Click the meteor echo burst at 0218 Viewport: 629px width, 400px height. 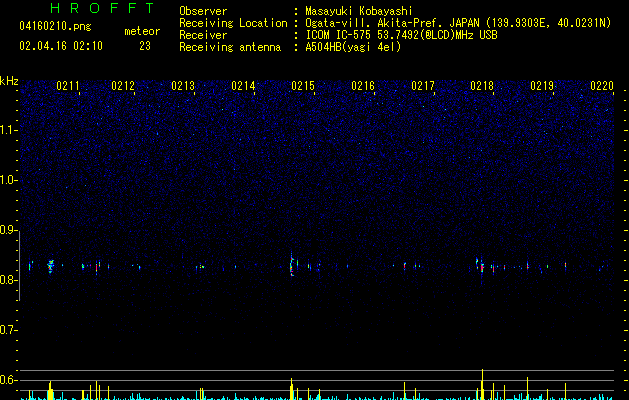pos(481,266)
